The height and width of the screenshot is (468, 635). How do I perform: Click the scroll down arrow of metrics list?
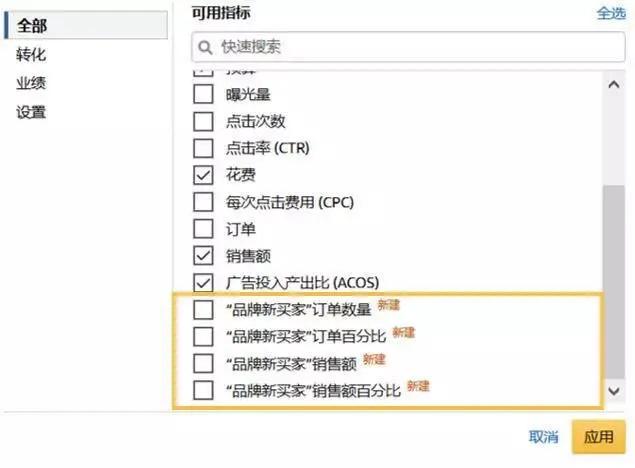614,391
